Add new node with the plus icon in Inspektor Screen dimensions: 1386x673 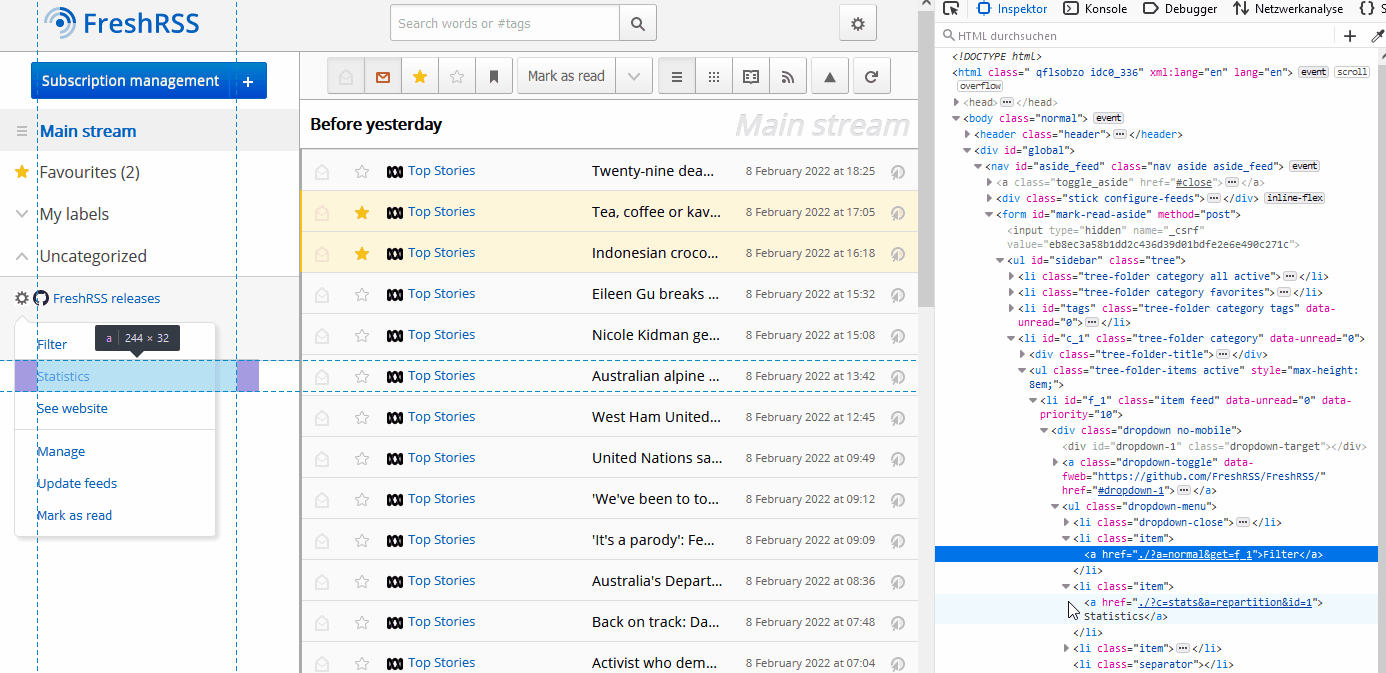1350,36
